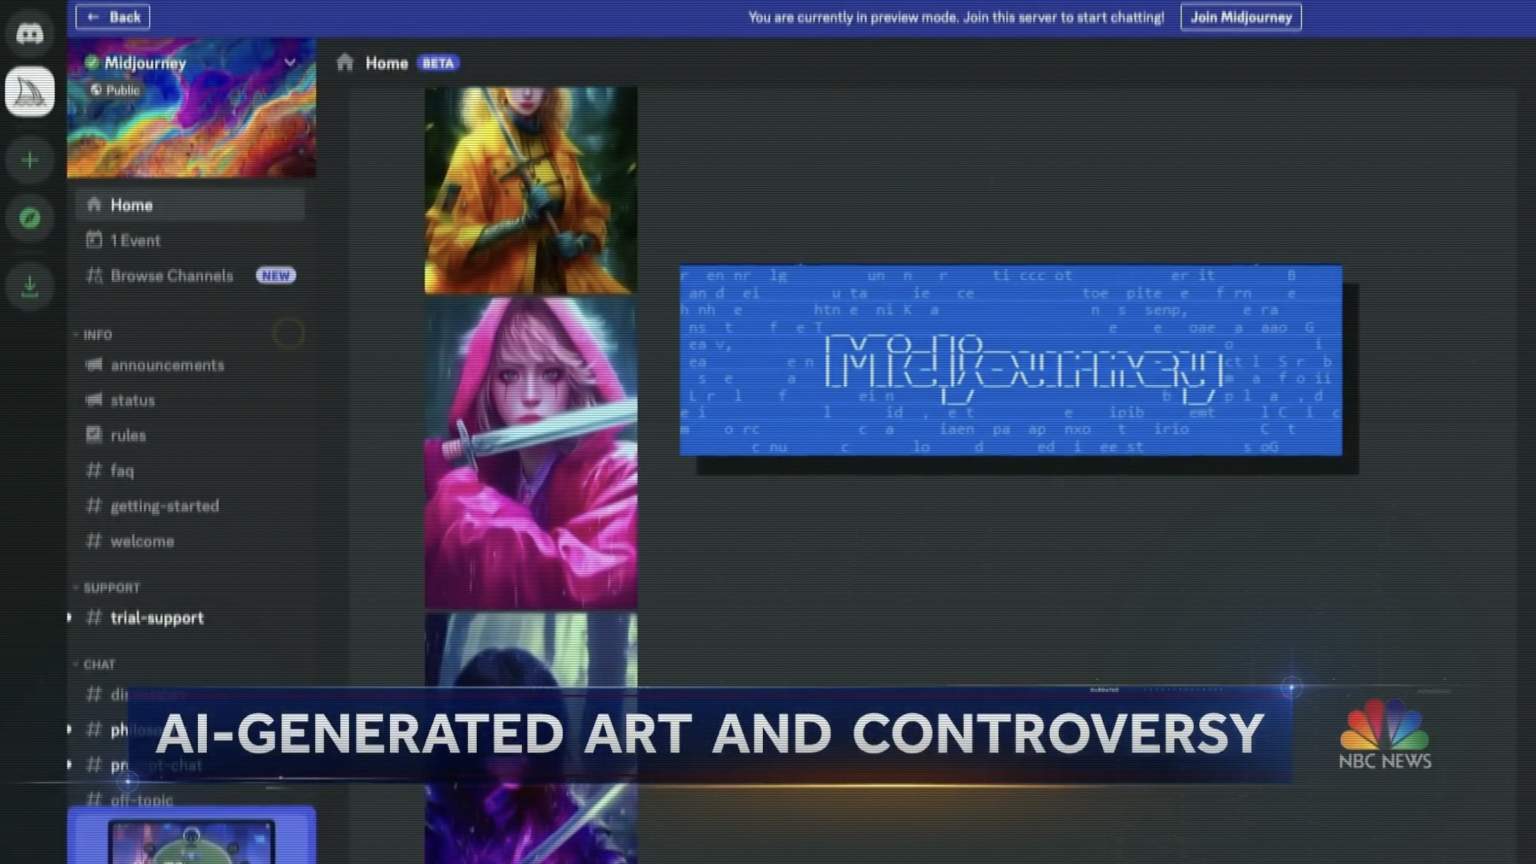
Task: Add a server with the plus icon
Action: pos(30,160)
